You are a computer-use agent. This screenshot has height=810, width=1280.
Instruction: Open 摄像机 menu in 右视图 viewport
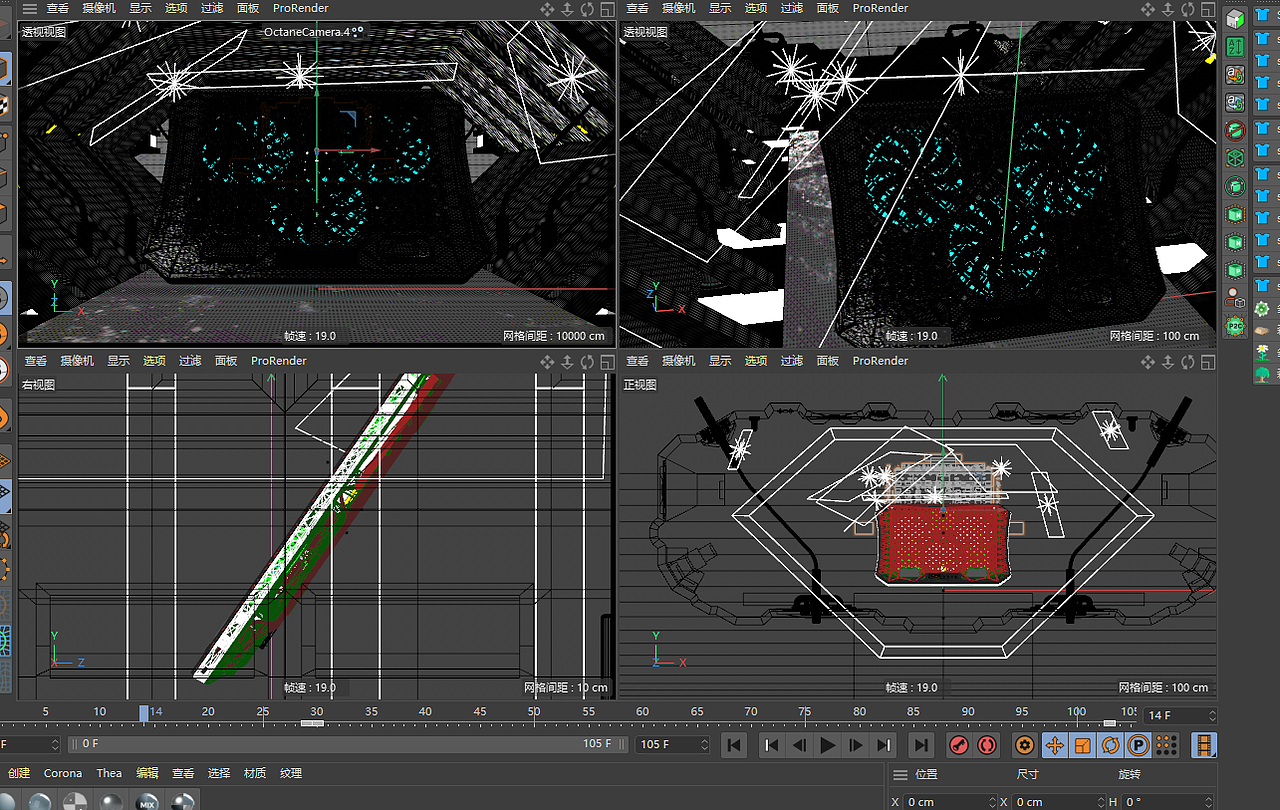(x=76, y=361)
